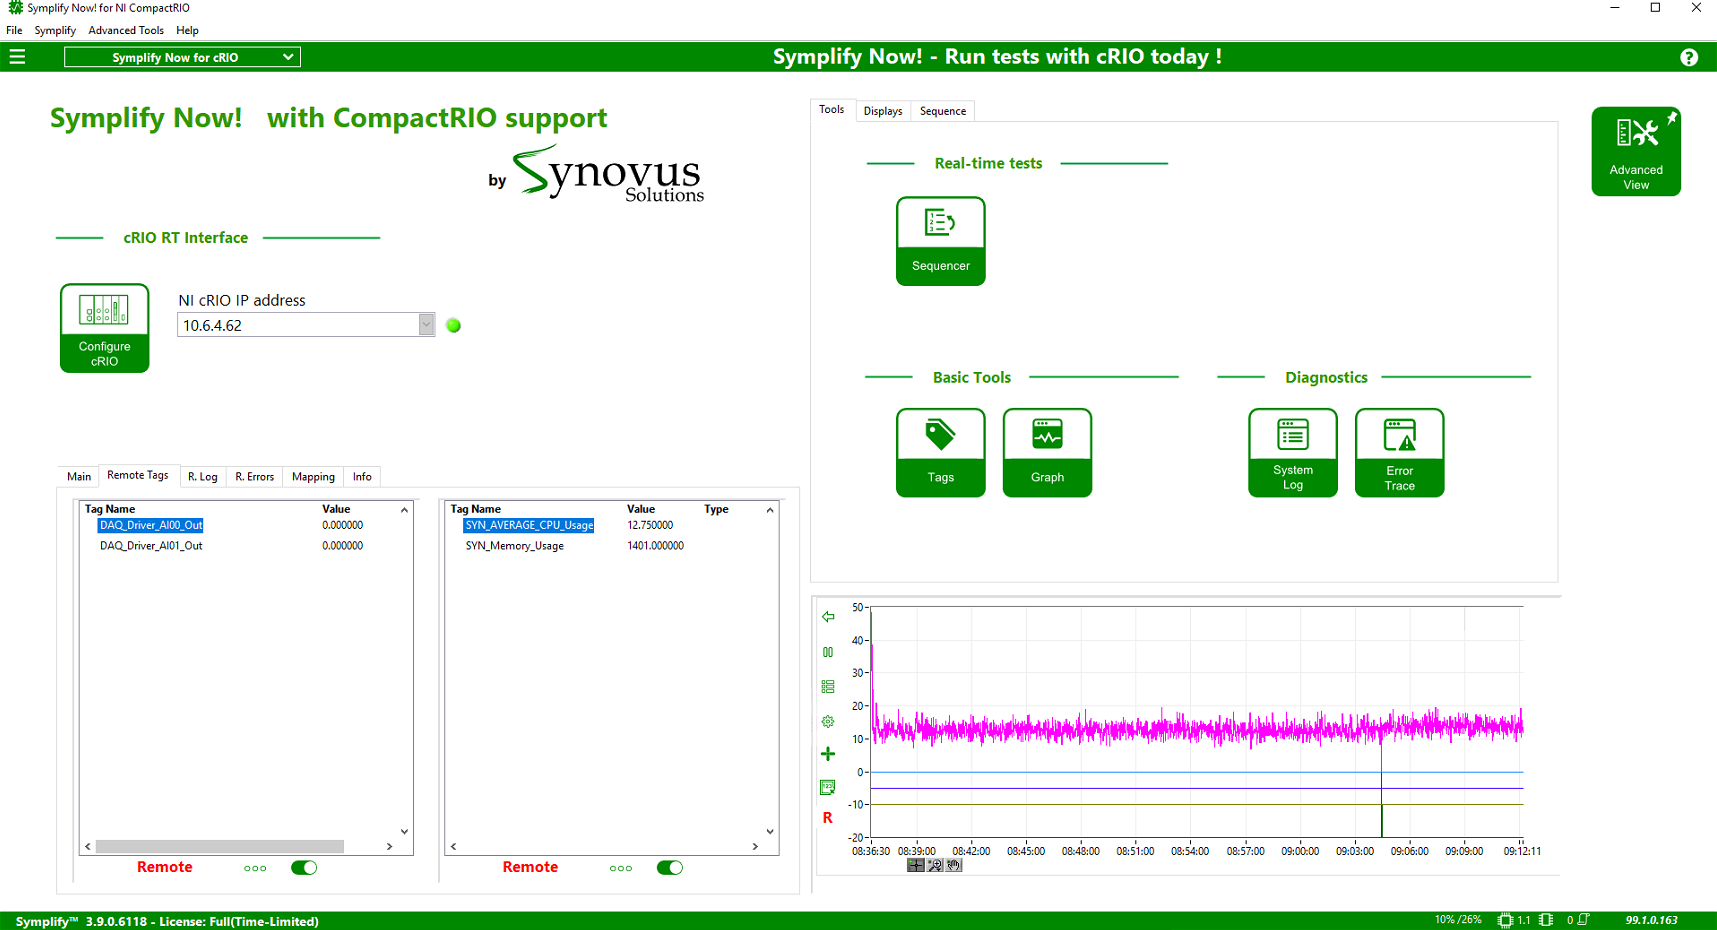The height and width of the screenshot is (930, 1717).
Task: Open the System Log diagnostics
Action: click(x=1292, y=452)
